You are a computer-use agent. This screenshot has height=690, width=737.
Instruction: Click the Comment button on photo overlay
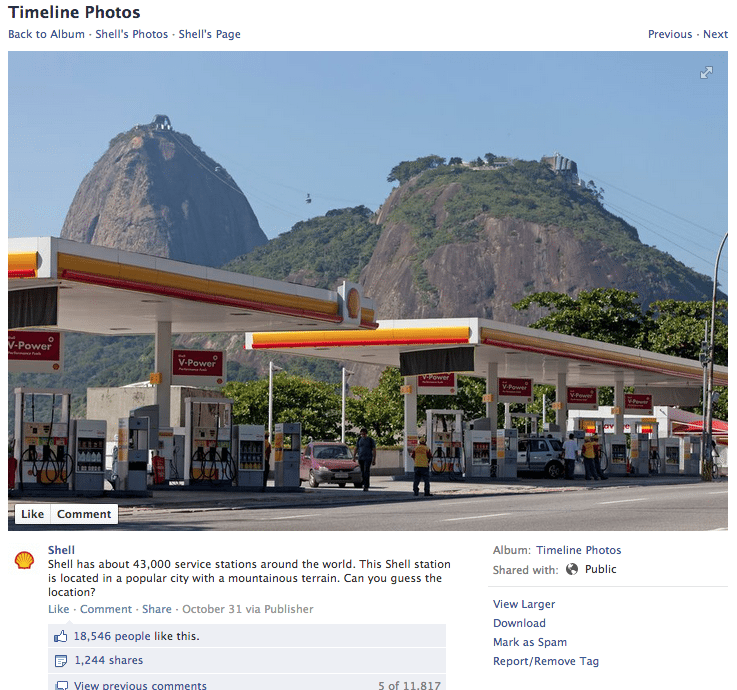click(84, 514)
